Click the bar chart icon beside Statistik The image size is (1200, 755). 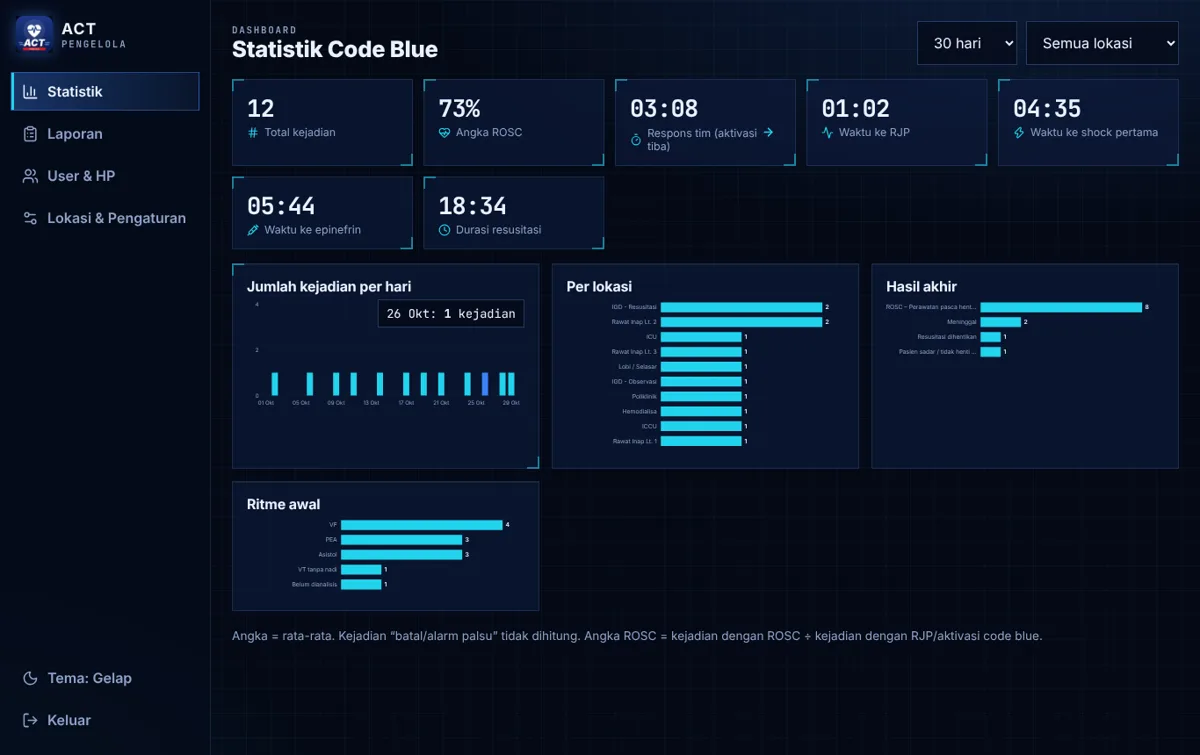(x=30, y=92)
